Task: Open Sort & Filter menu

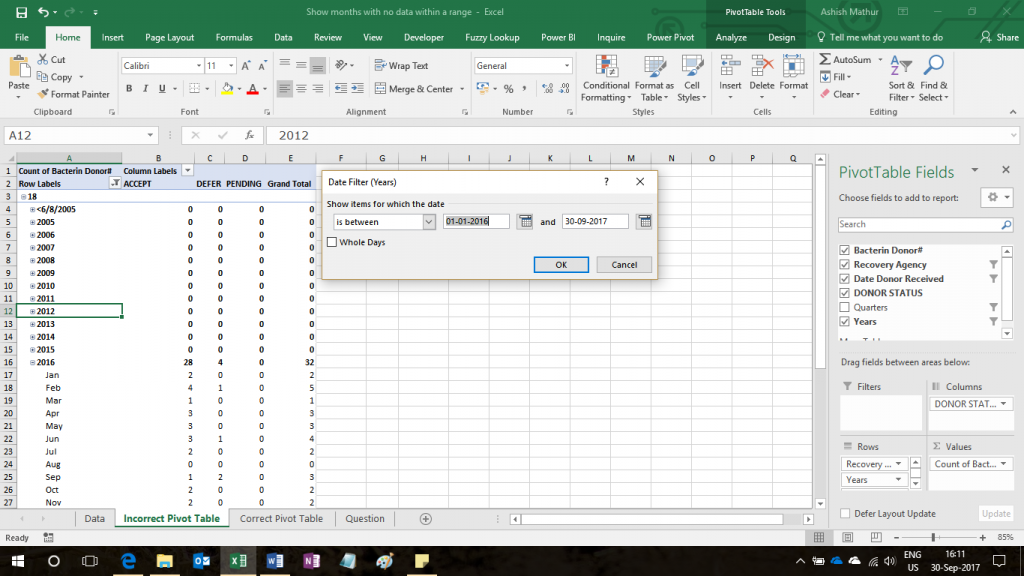Action: tap(901, 78)
